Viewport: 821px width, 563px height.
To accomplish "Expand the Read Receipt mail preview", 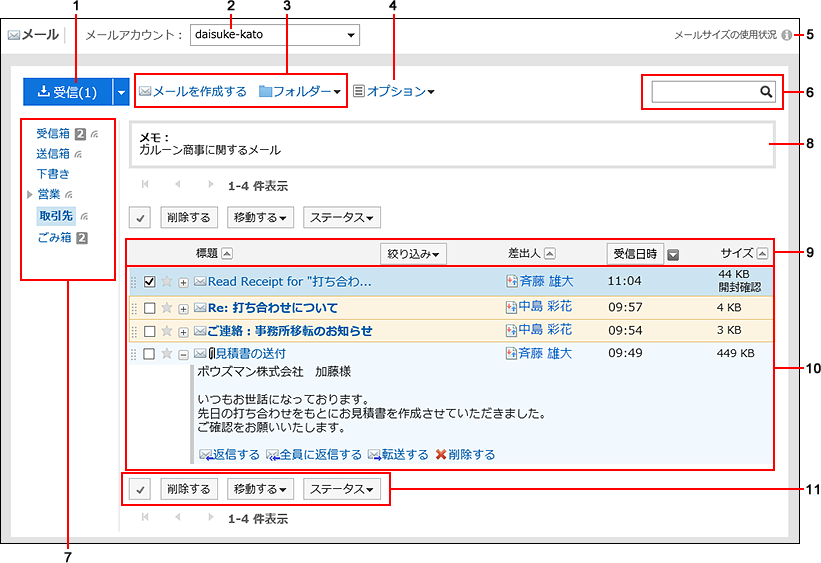I will point(183,283).
